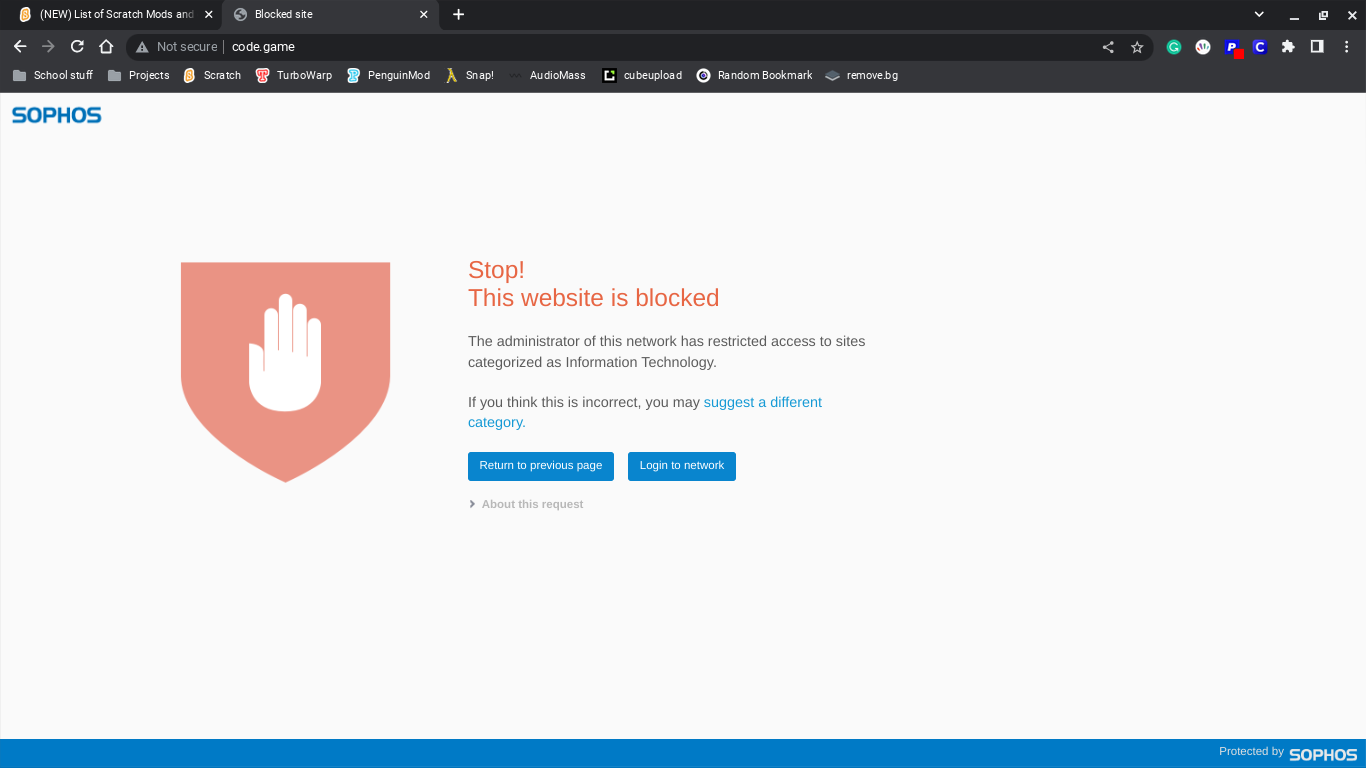Bookmark this page with the star icon
Screen dimensions: 1366x768
click(x=1137, y=47)
